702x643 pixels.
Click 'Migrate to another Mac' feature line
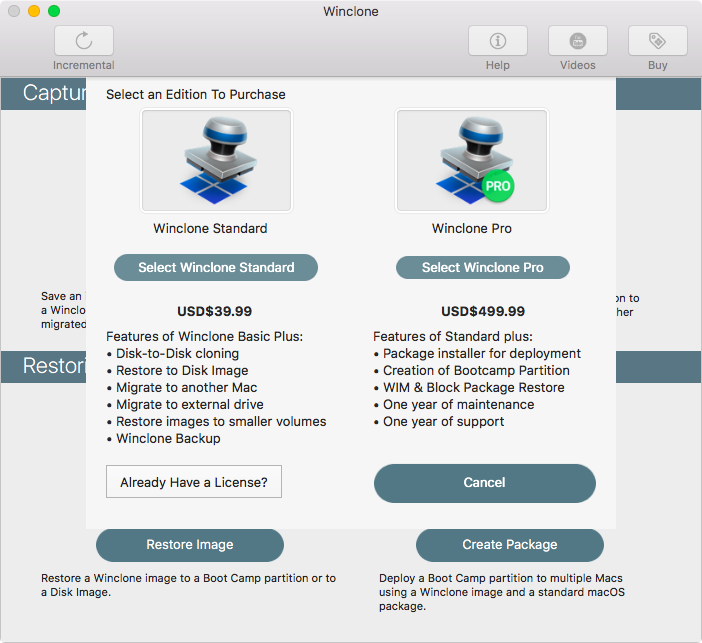click(186, 388)
